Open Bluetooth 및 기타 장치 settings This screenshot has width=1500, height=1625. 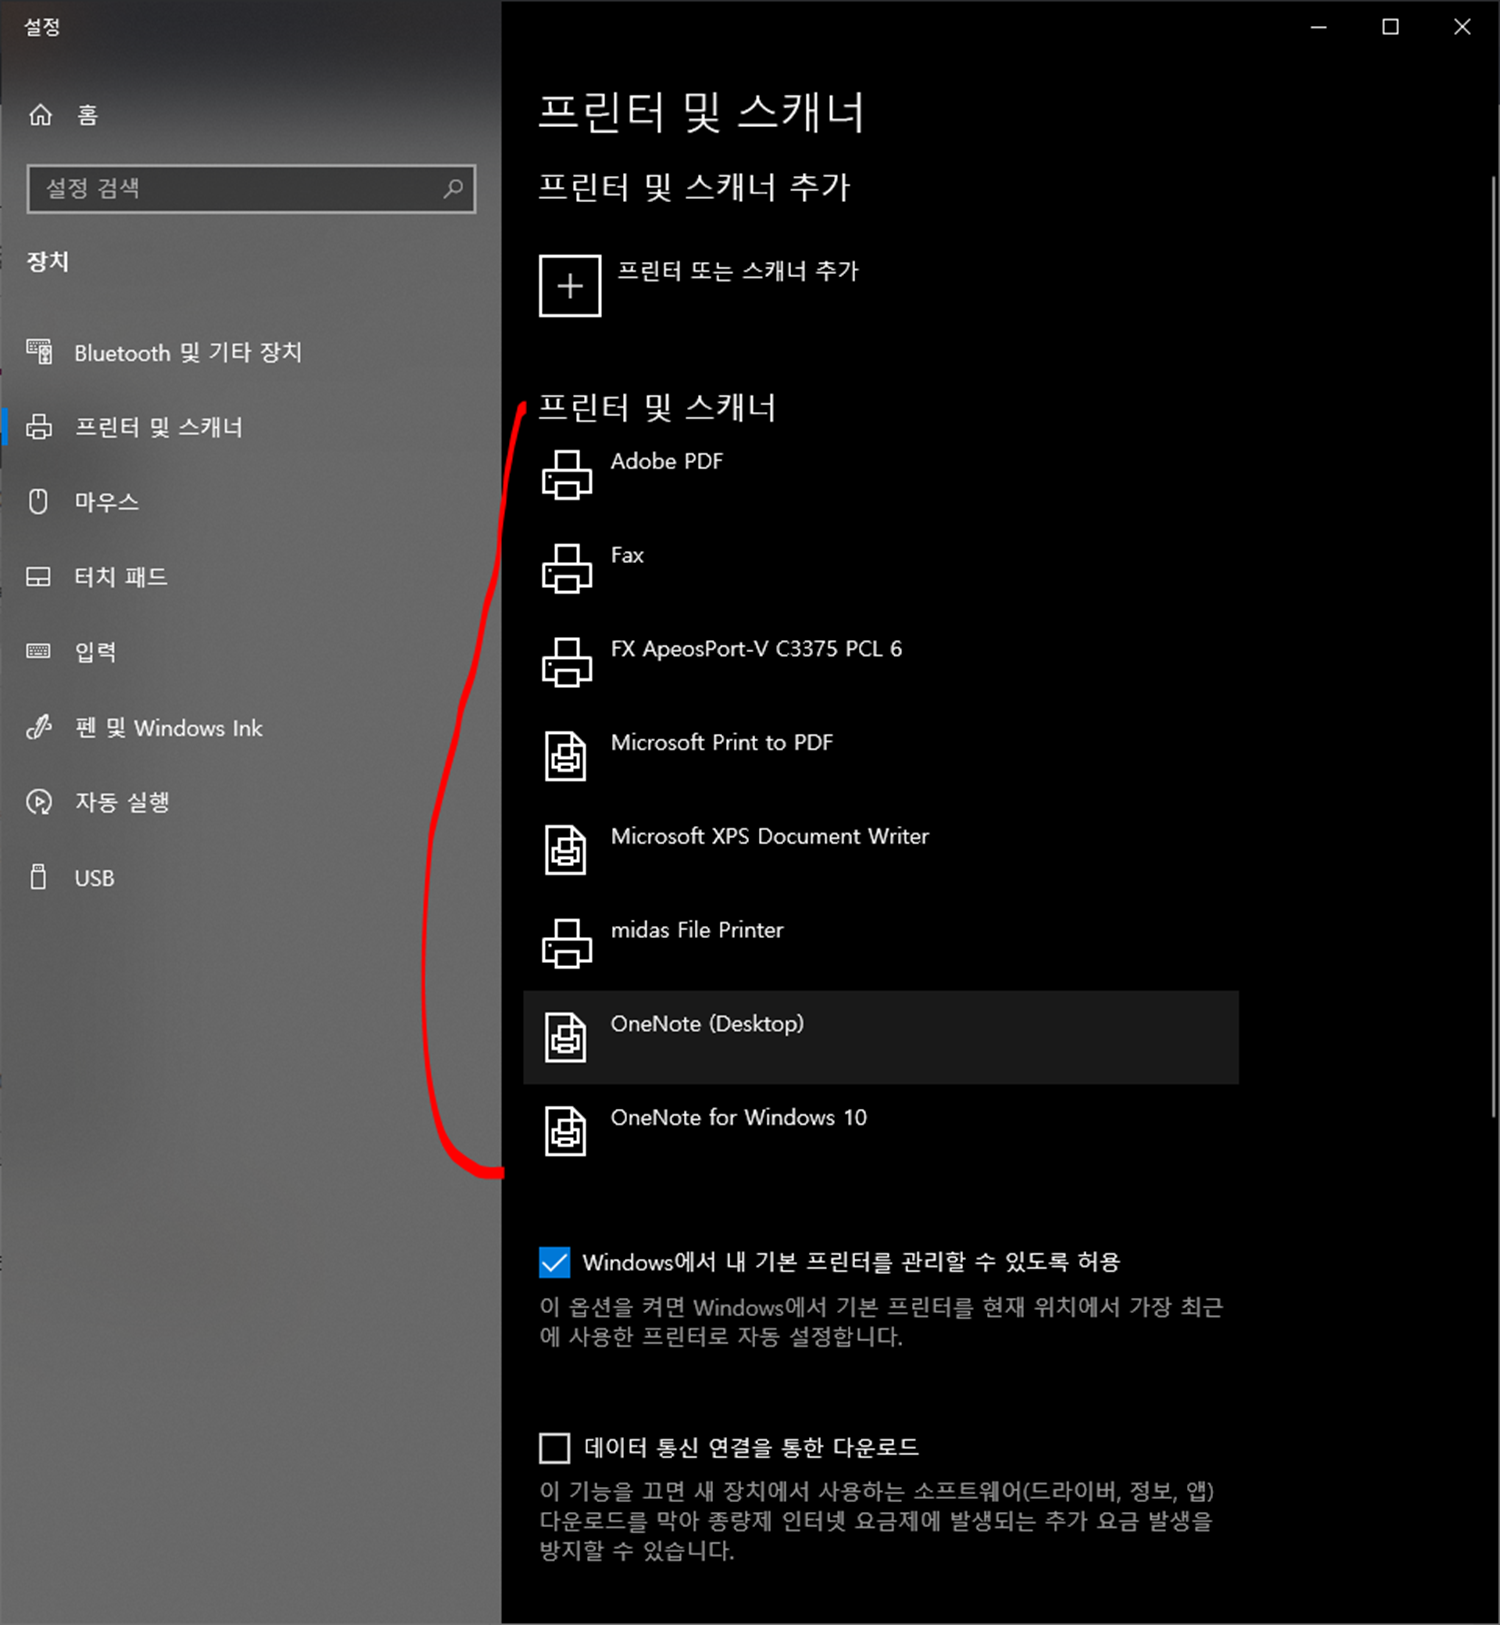tap(188, 352)
